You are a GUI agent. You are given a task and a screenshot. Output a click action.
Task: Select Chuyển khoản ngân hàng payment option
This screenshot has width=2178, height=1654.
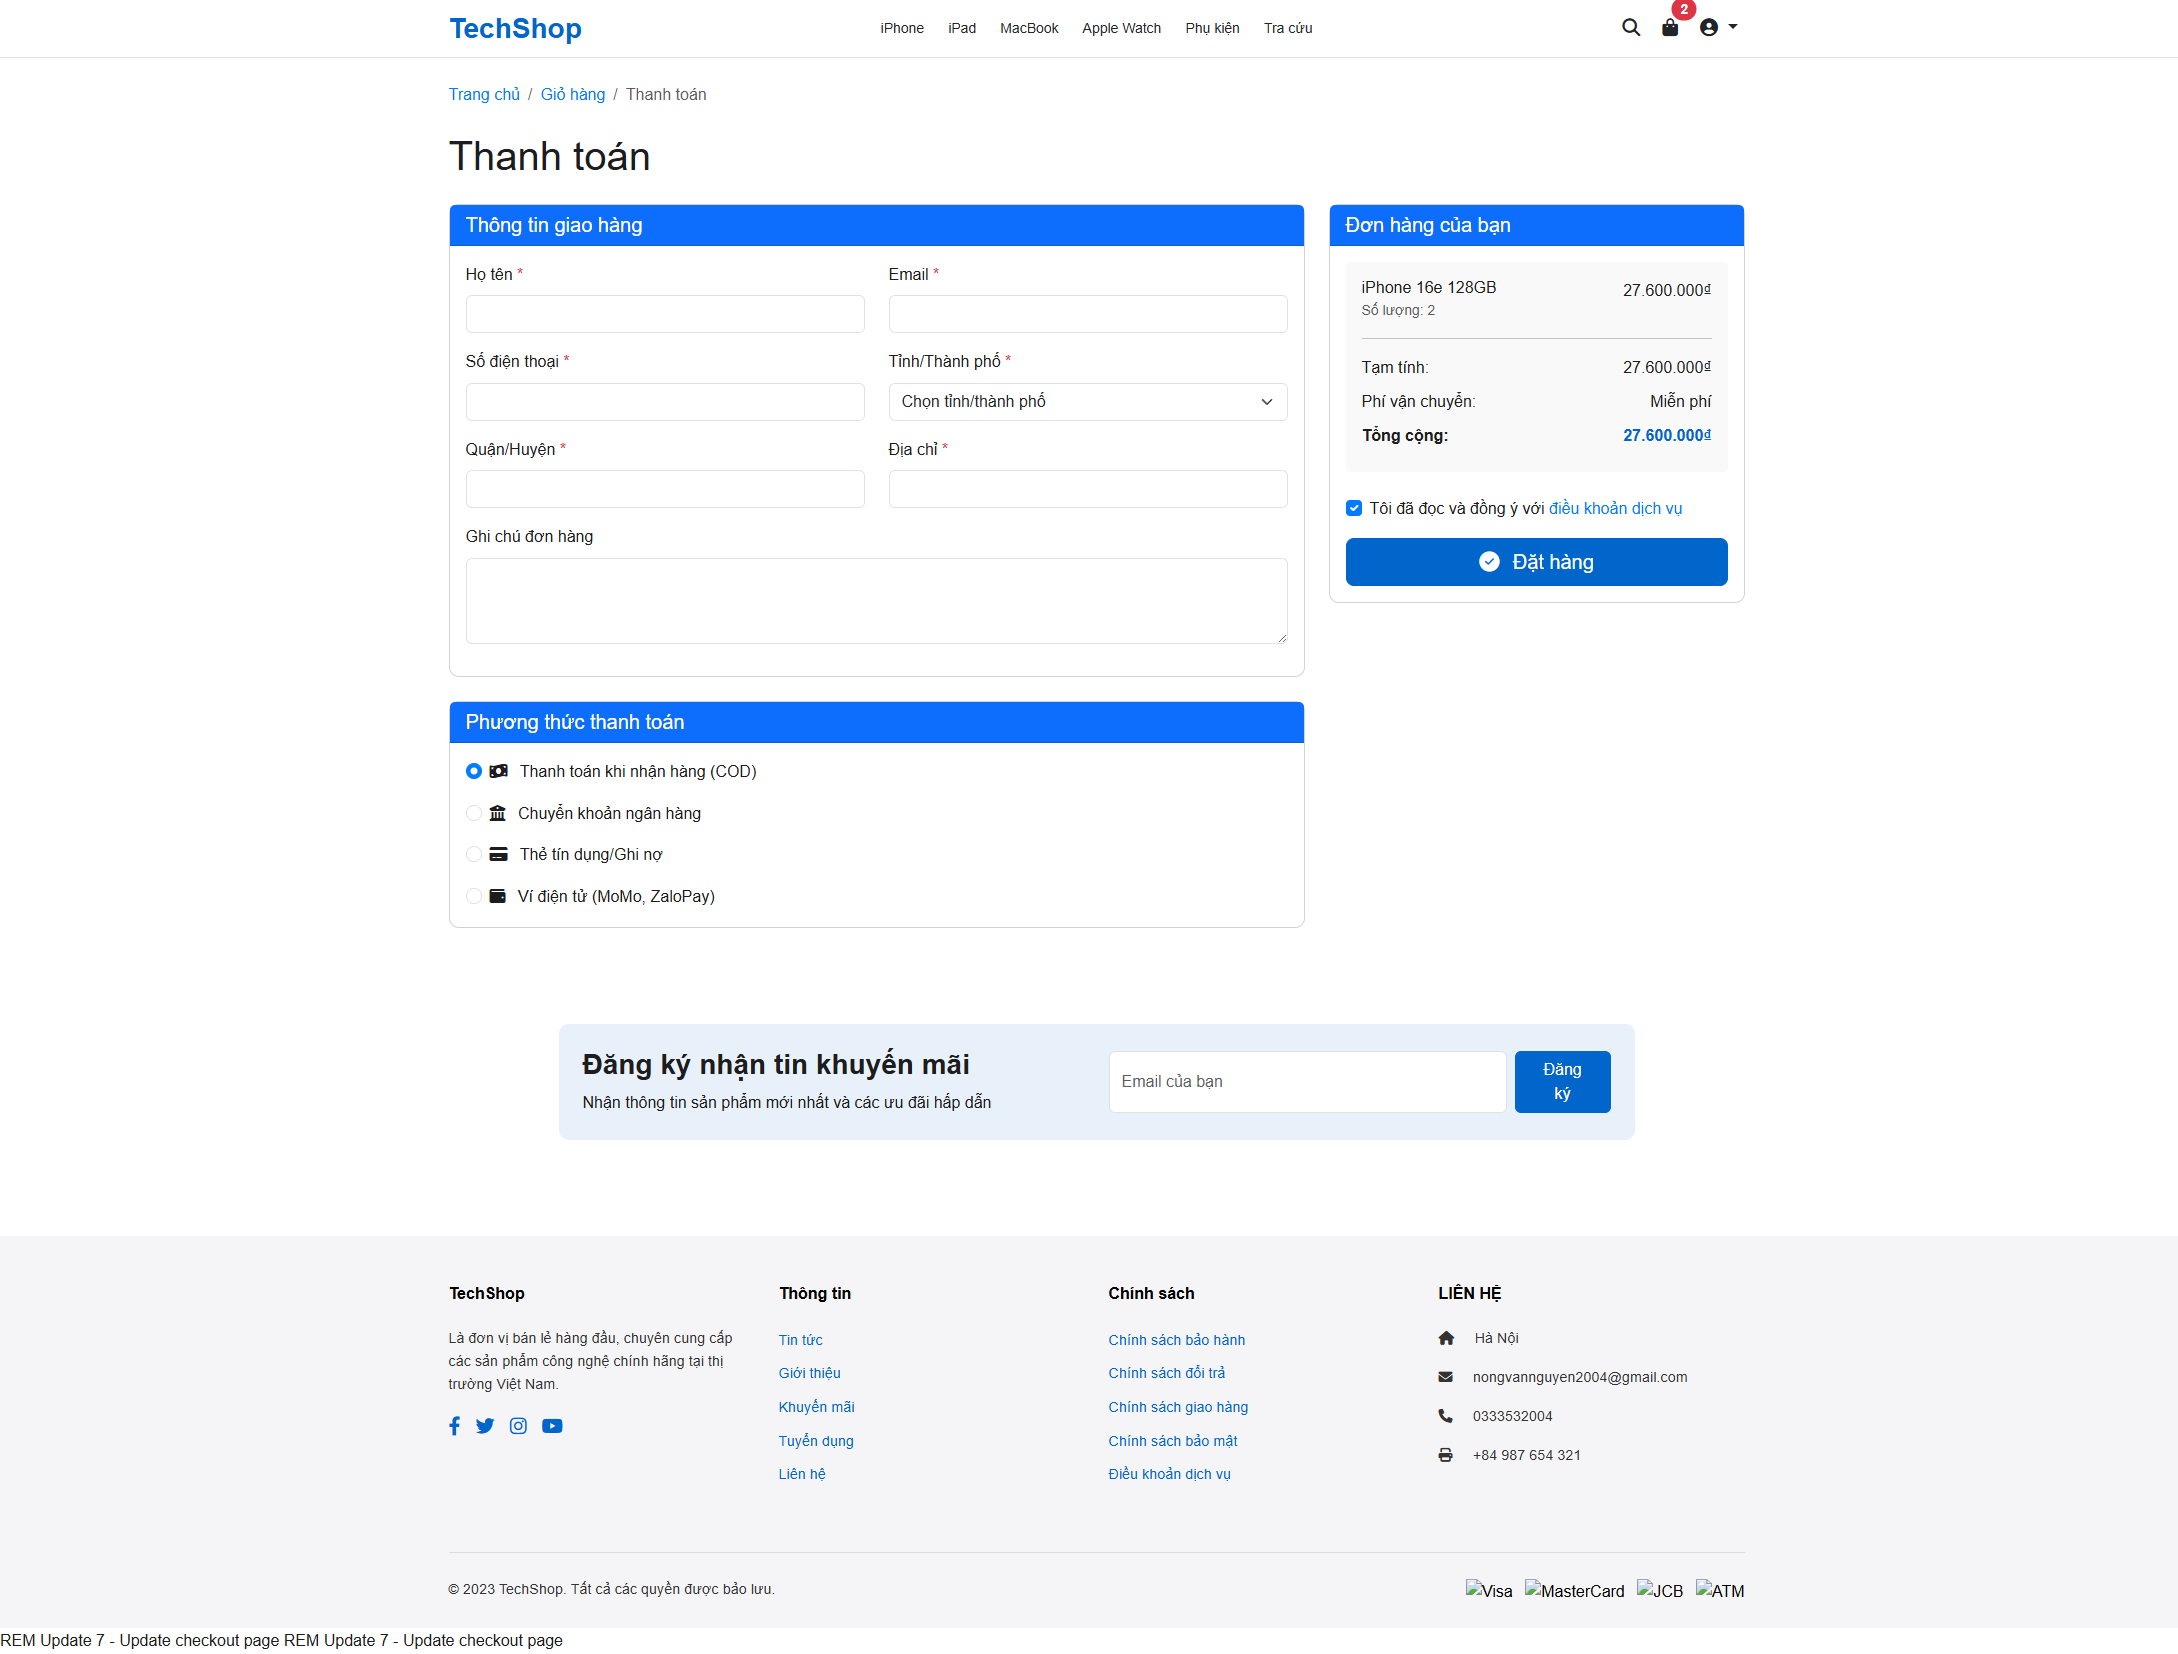click(474, 813)
